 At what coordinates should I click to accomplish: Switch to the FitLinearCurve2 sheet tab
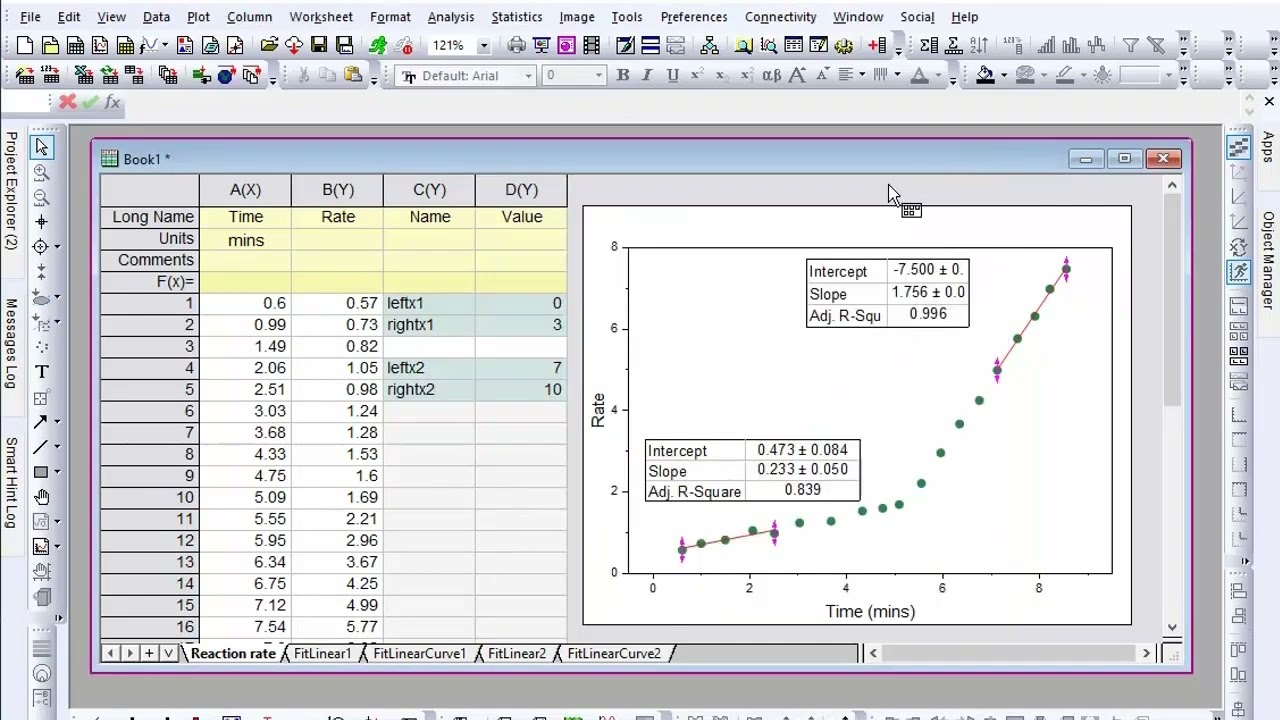[614, 653]
